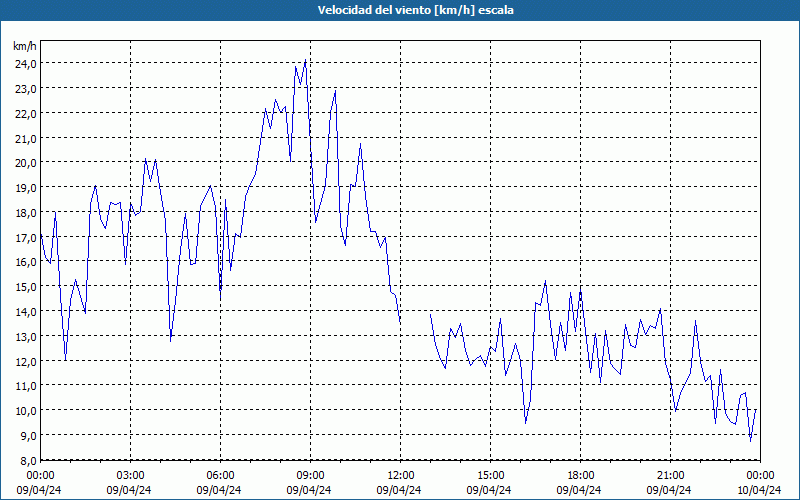This screenshot has width=800, height=500.
Task: Click the 15:00 time axis label
Action: 490,476
